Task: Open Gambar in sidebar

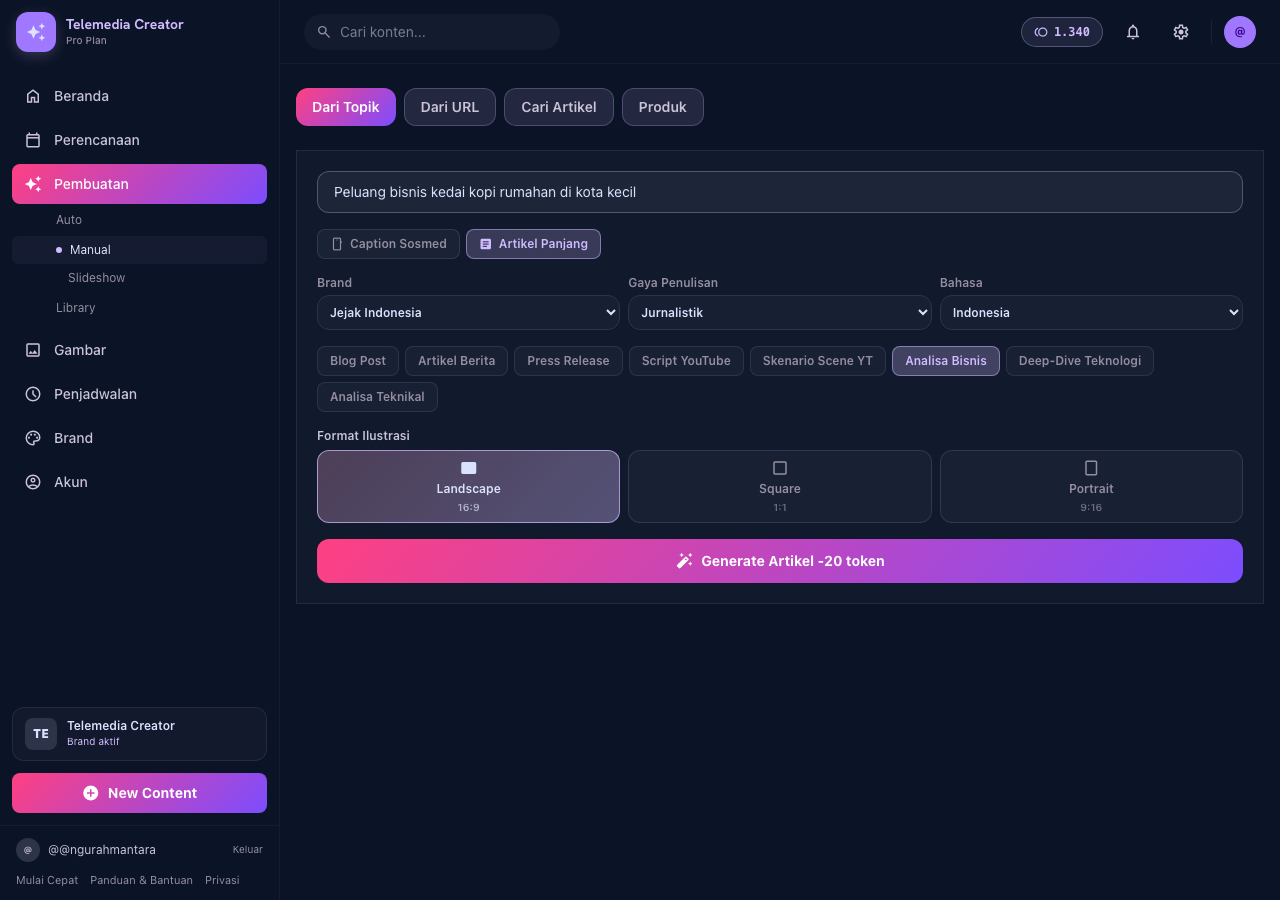Action: pos(139,350)
